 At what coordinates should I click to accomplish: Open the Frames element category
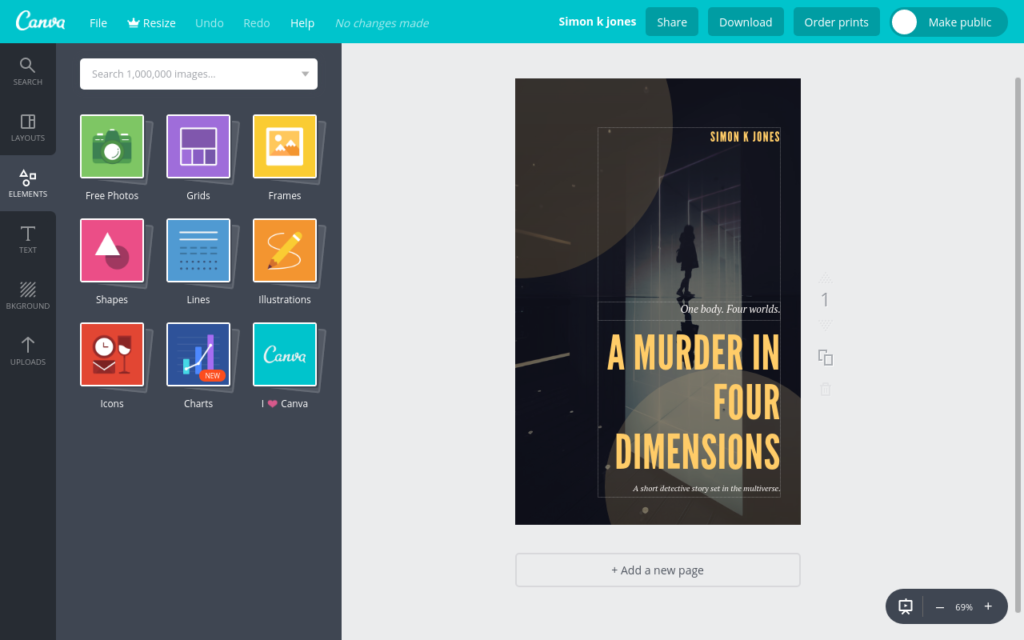pos(285,147)
